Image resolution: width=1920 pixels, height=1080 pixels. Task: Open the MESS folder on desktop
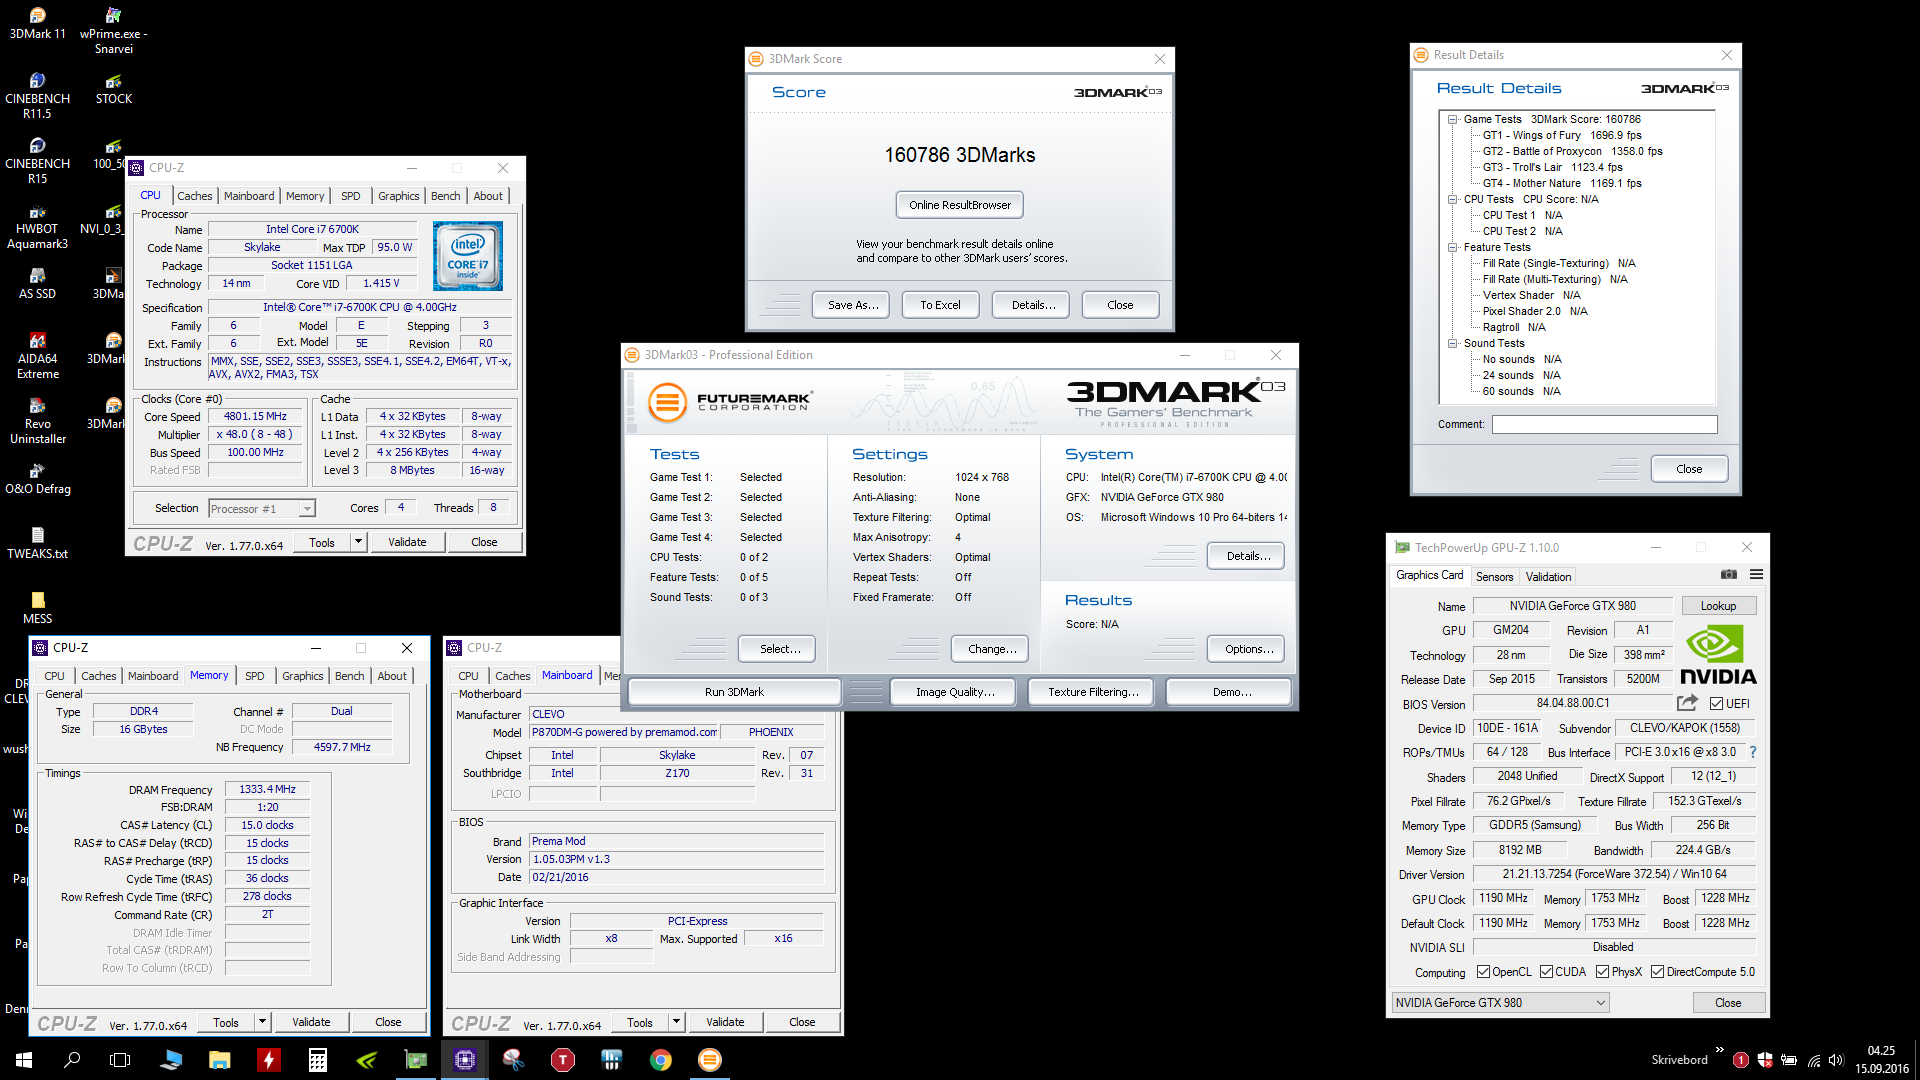coord(37,608)
